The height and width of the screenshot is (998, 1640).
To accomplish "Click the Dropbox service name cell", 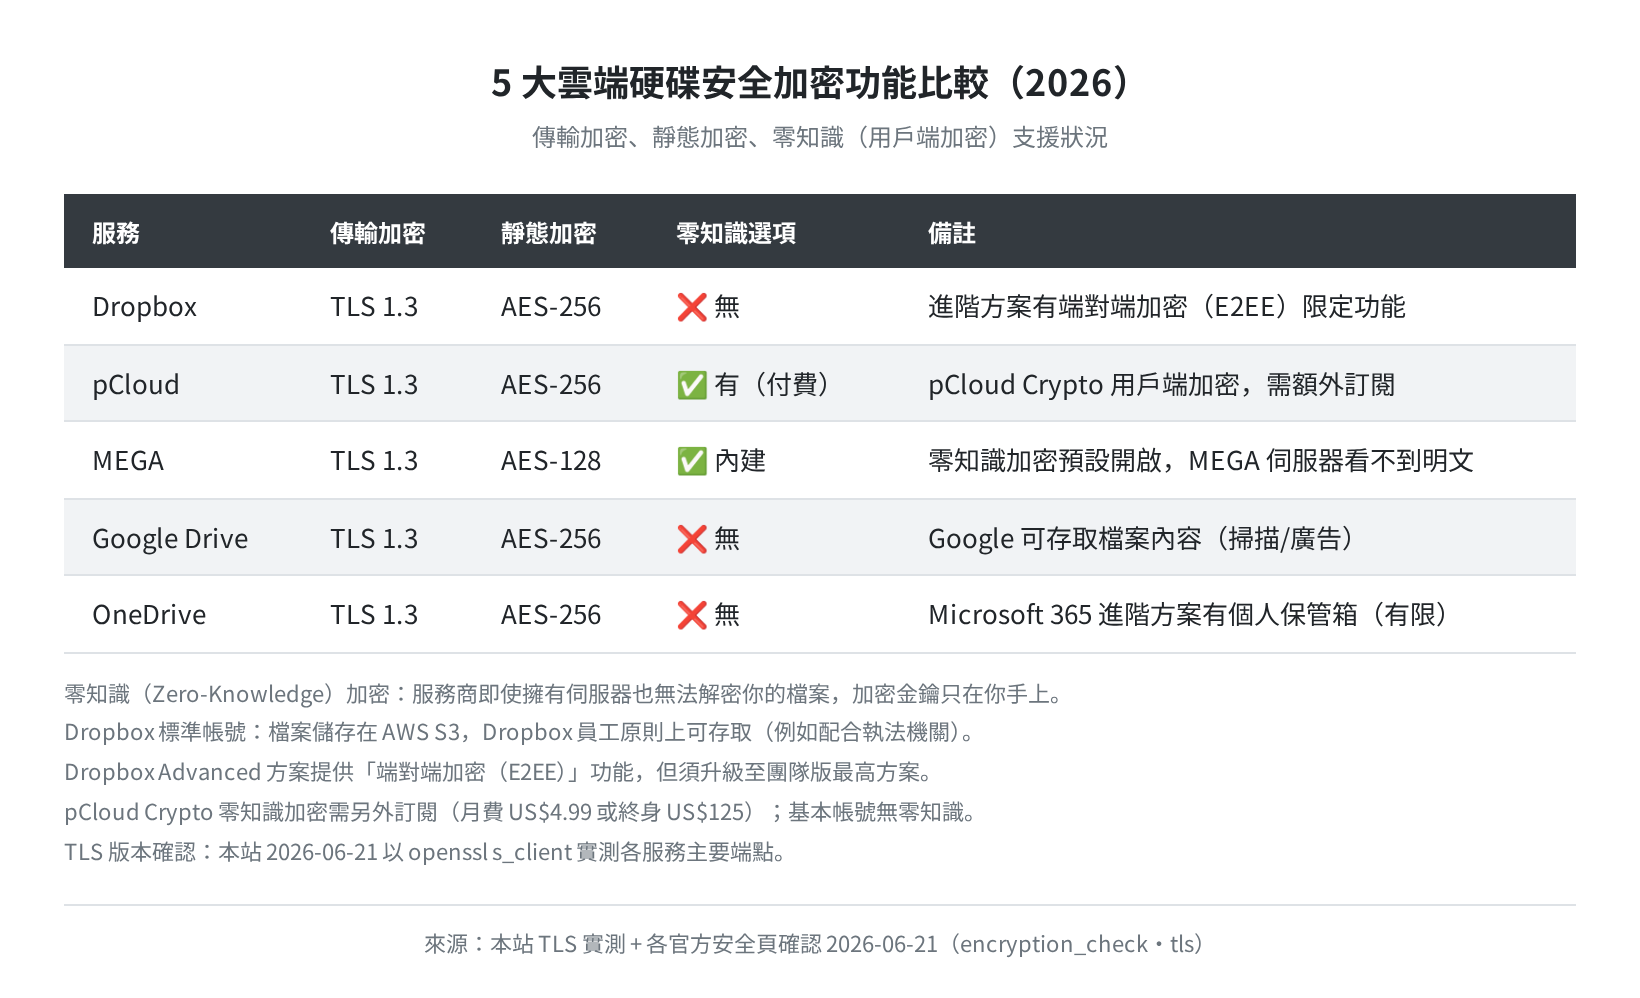I will click(x=145, y=307).
